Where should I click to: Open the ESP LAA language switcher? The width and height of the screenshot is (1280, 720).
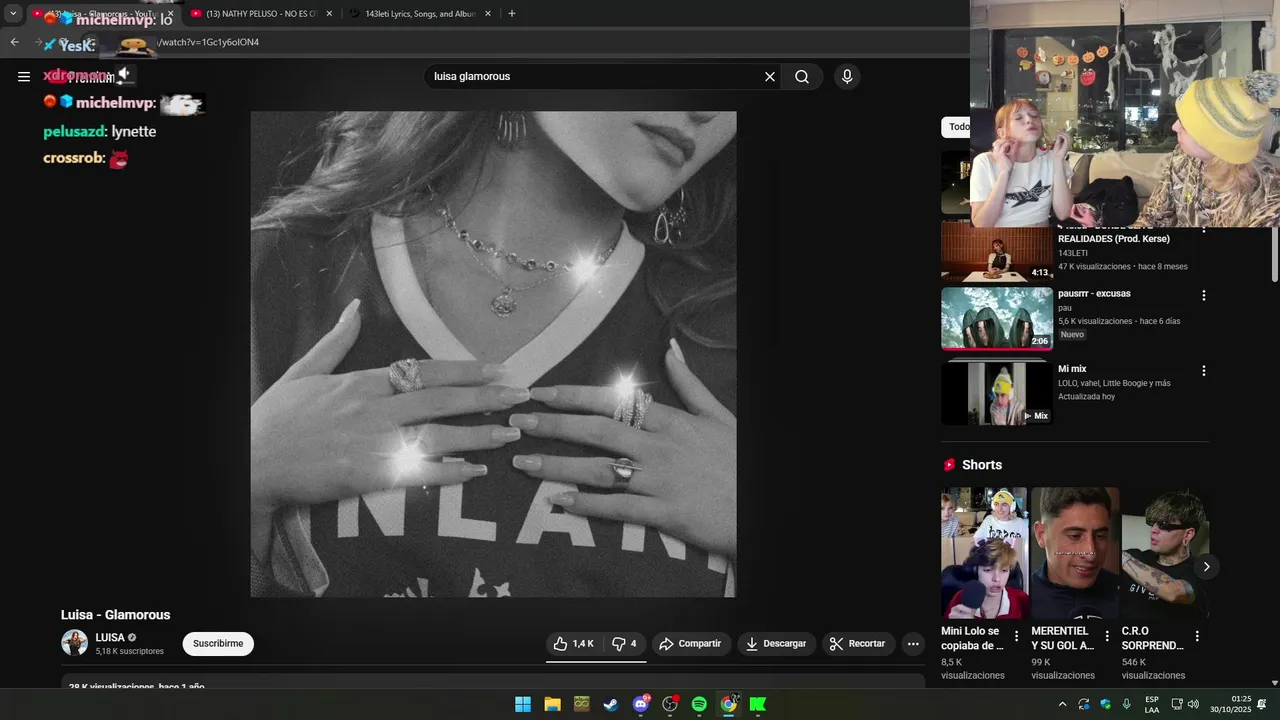point(1152,704)
